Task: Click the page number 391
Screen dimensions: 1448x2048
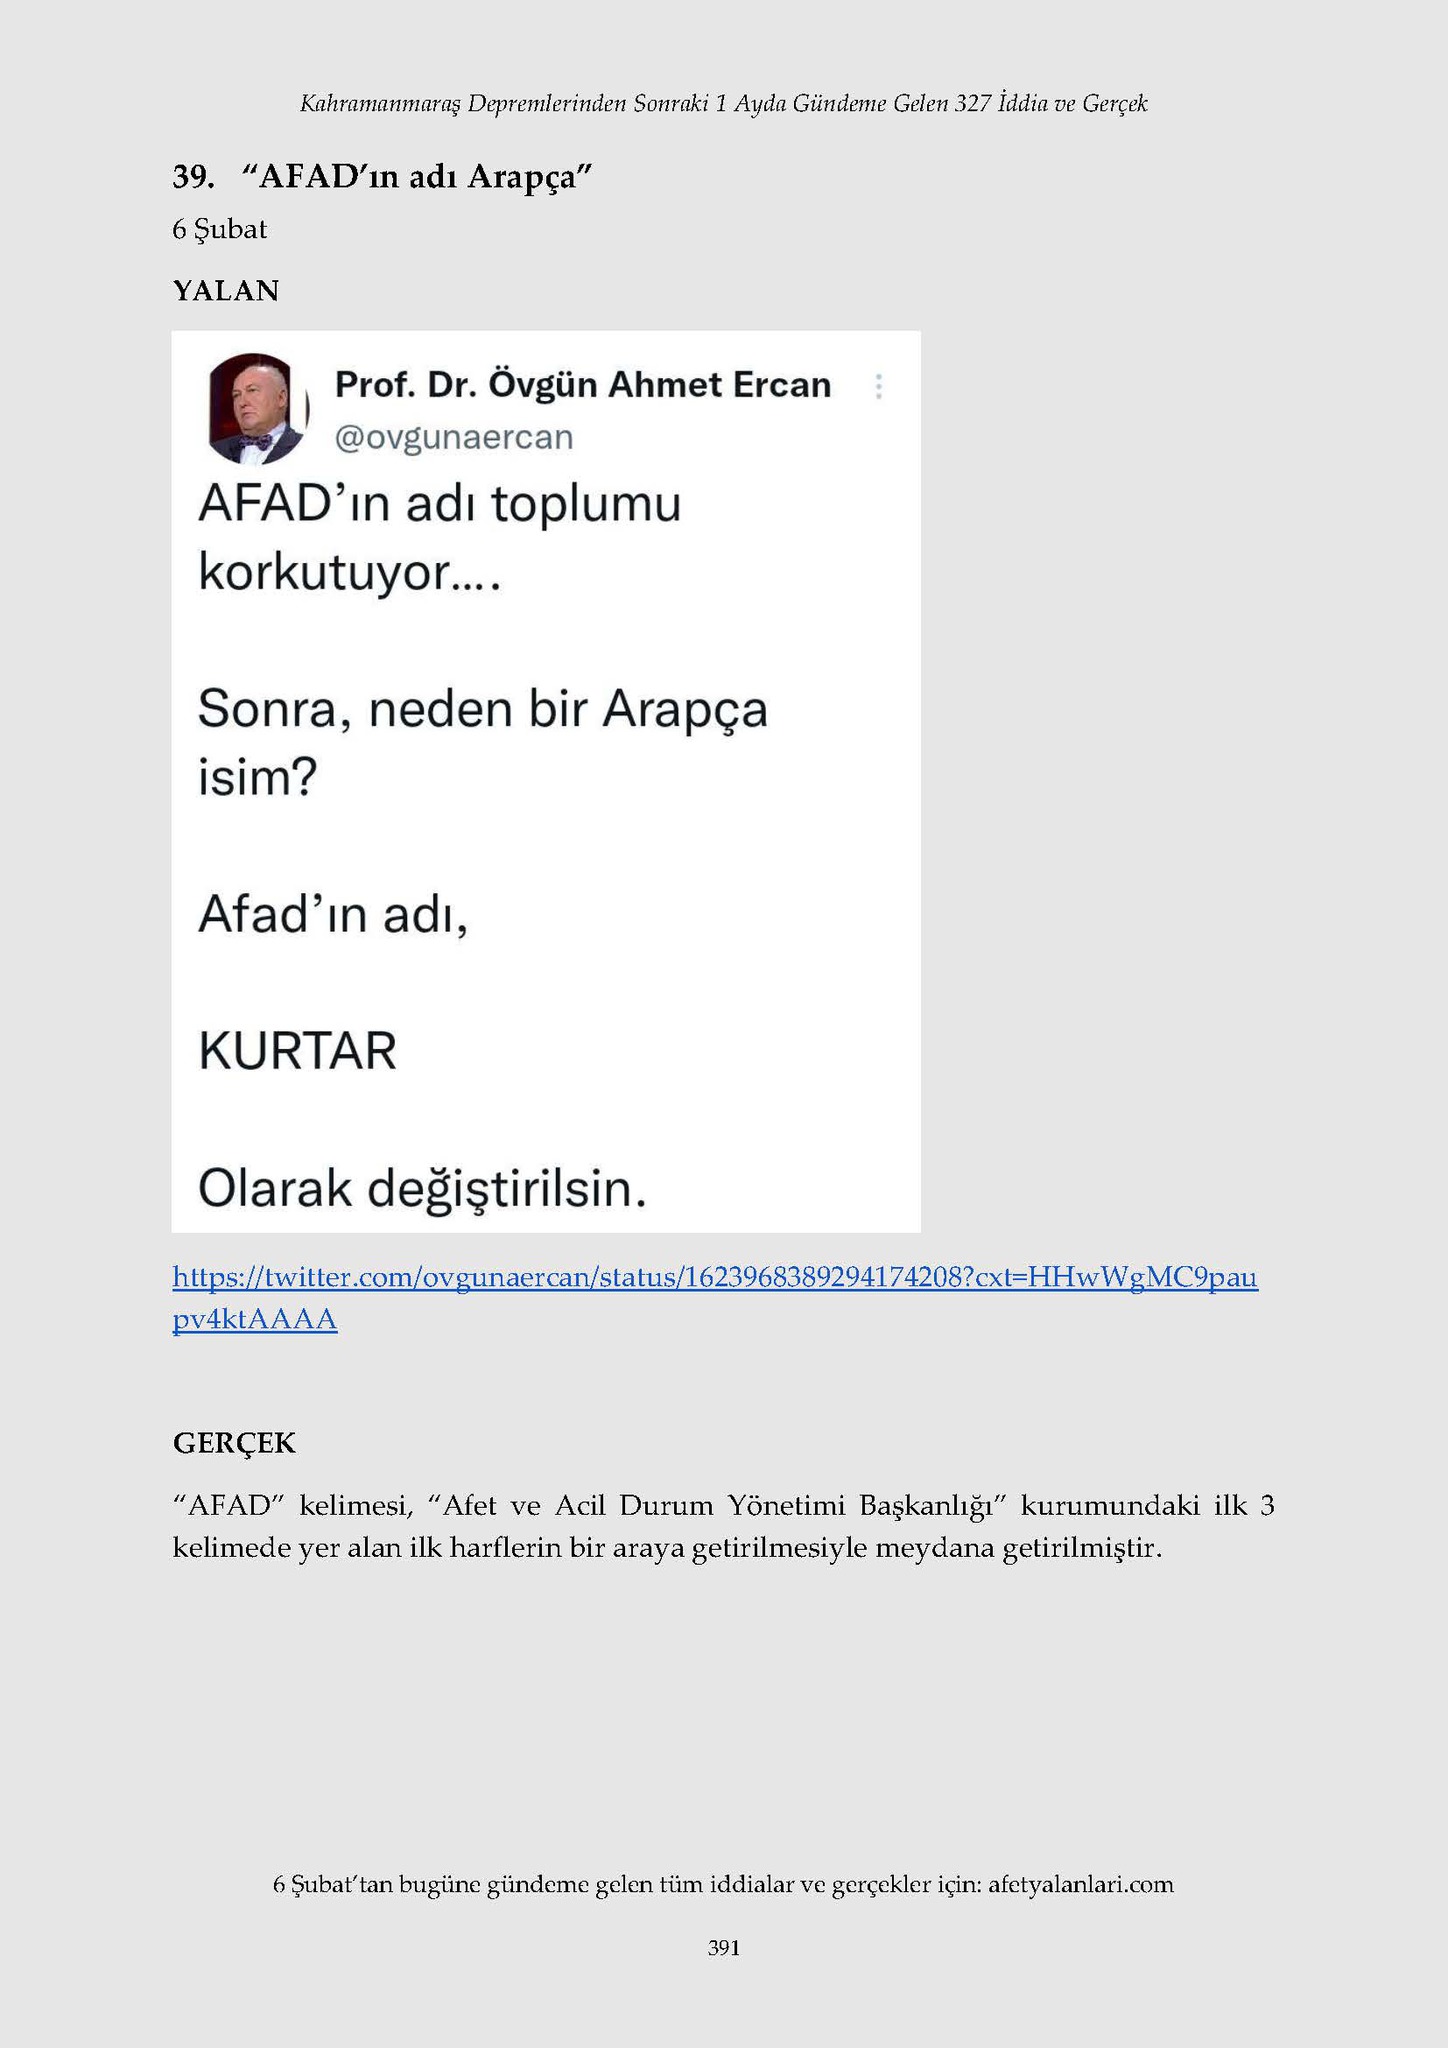Action: pyautogui.click(x=724, y=1947)
